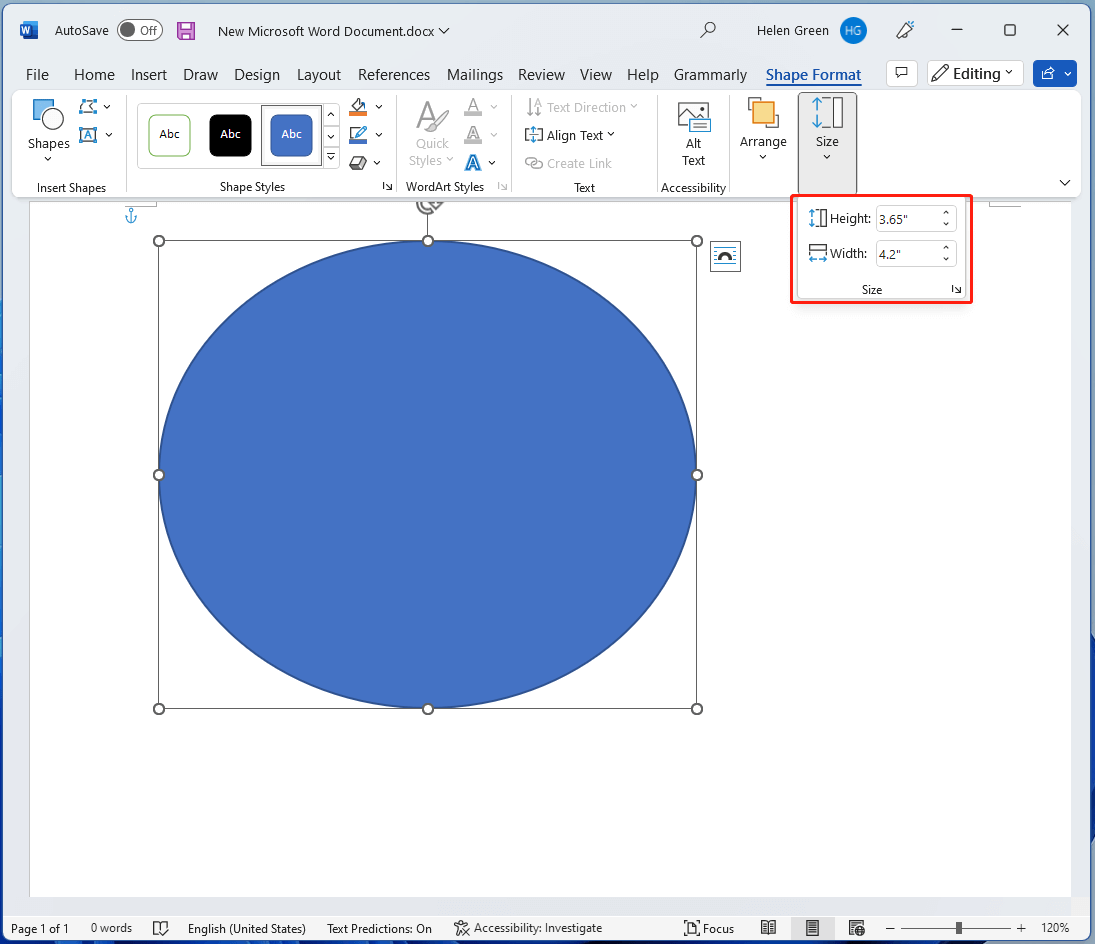
Task: Open the Mailings ribbon tab
Action: (475, 75)
